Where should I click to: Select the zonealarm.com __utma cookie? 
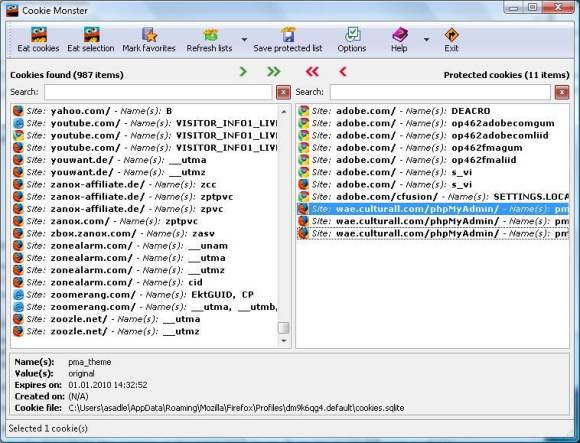point(144,258)
